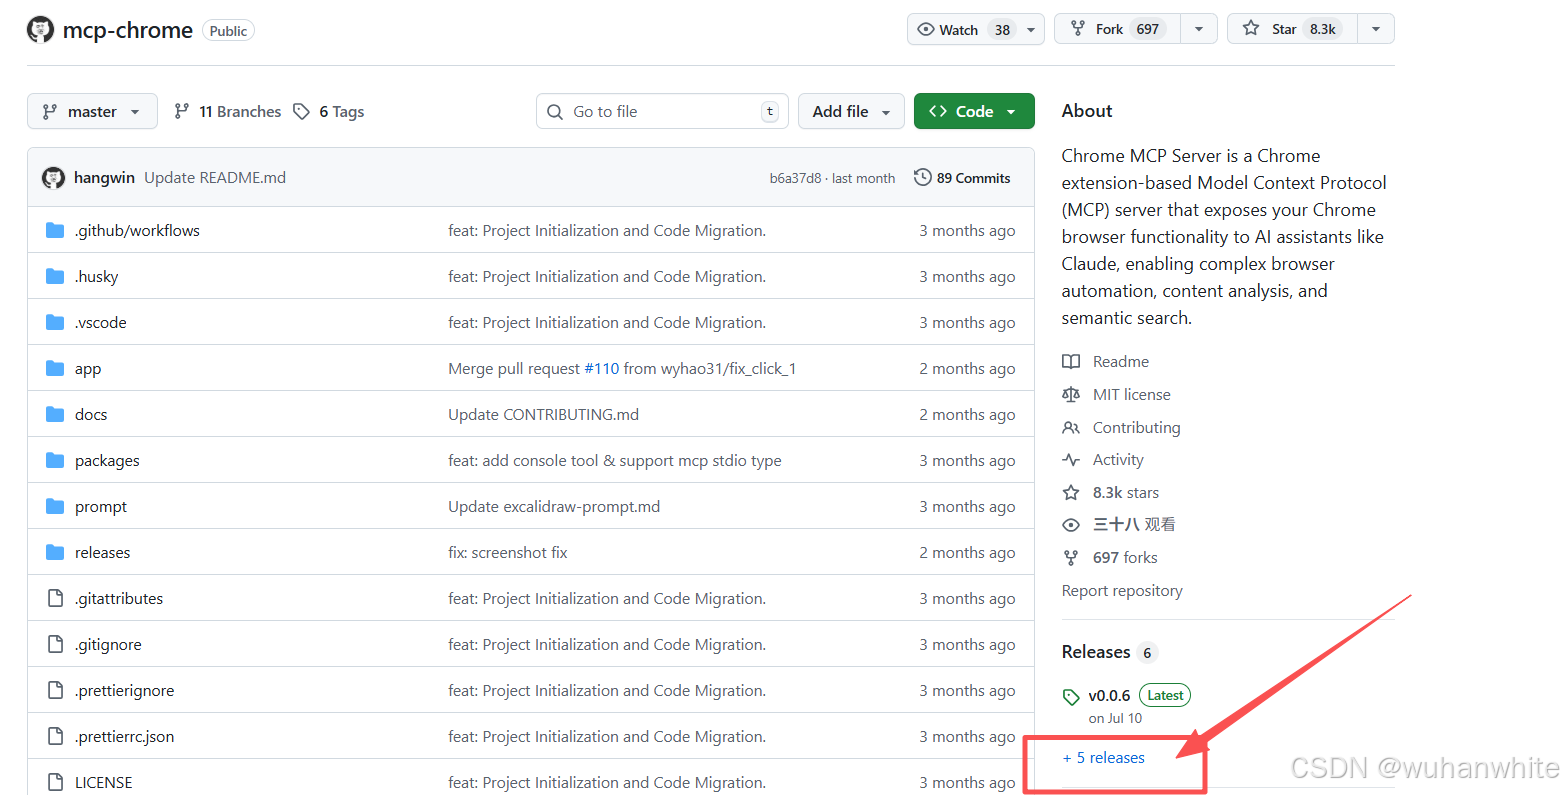This screenshot has width=1564, height=795.
Task: Click the commit history clock icon
Action: (922, 178)
